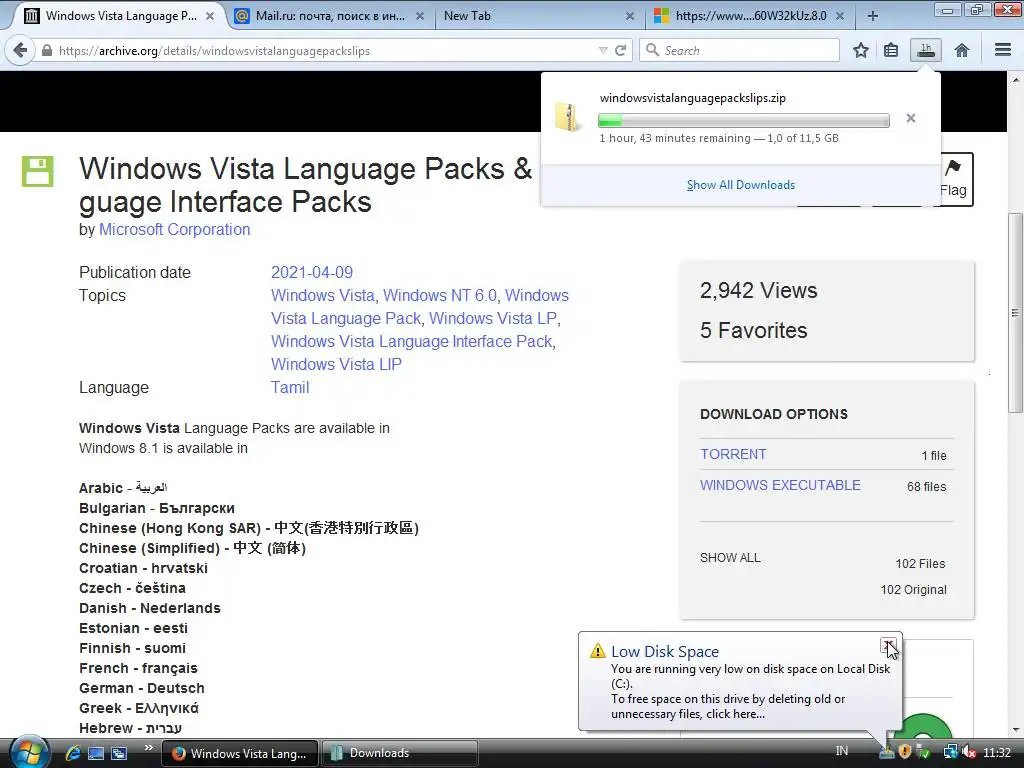Open the 2021-04-09 publication date link
Viewport: 1024px width, 768px height.
[x=312, y=272]
